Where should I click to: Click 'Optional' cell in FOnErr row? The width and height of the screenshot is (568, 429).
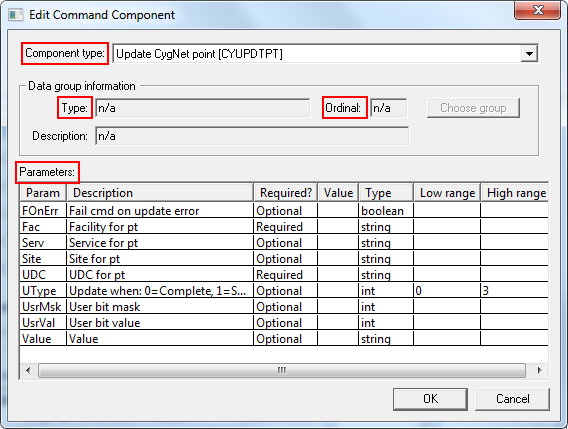click(x=285, y=211)
